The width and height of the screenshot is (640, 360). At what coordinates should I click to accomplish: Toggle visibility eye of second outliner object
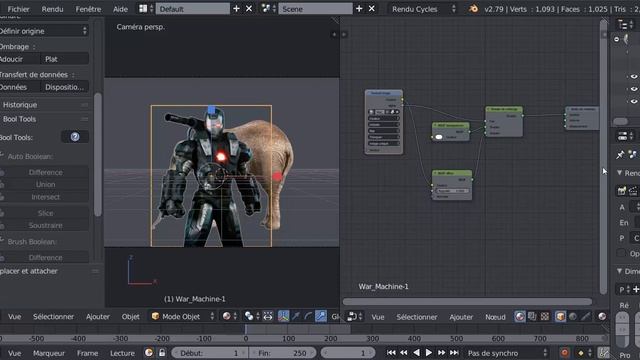click(633, 89)
